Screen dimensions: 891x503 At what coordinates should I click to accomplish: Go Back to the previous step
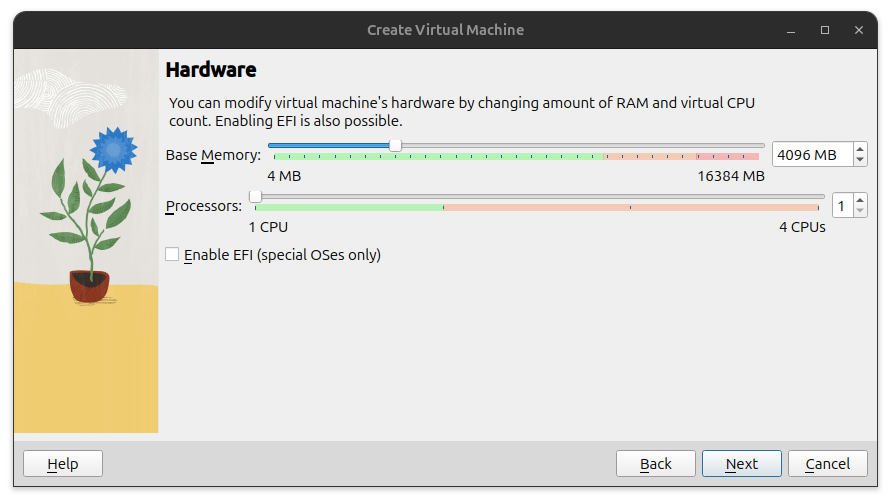tap(656, 464)
